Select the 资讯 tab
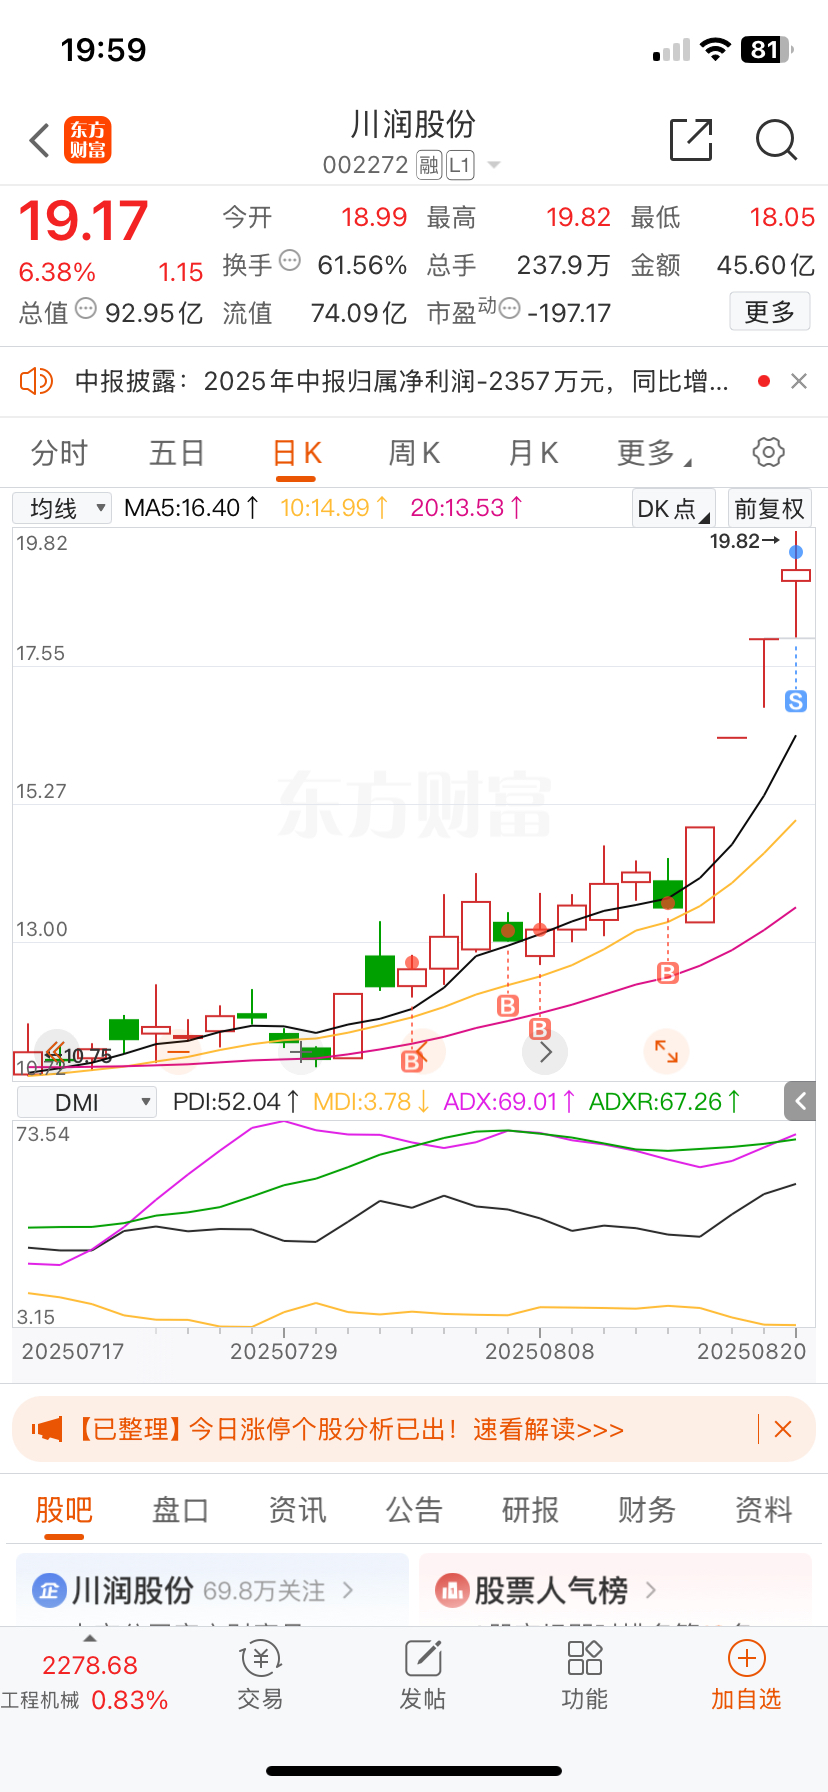This screenshot has width=828, height=1792. (x=297, y=1510)
